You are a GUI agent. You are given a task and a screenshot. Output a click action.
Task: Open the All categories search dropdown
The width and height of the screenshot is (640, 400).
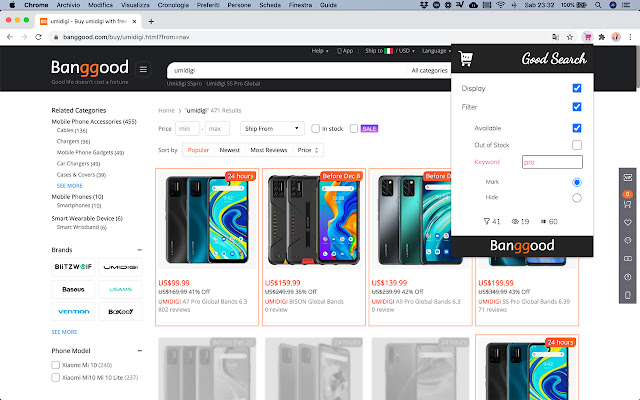click(429, 71)
